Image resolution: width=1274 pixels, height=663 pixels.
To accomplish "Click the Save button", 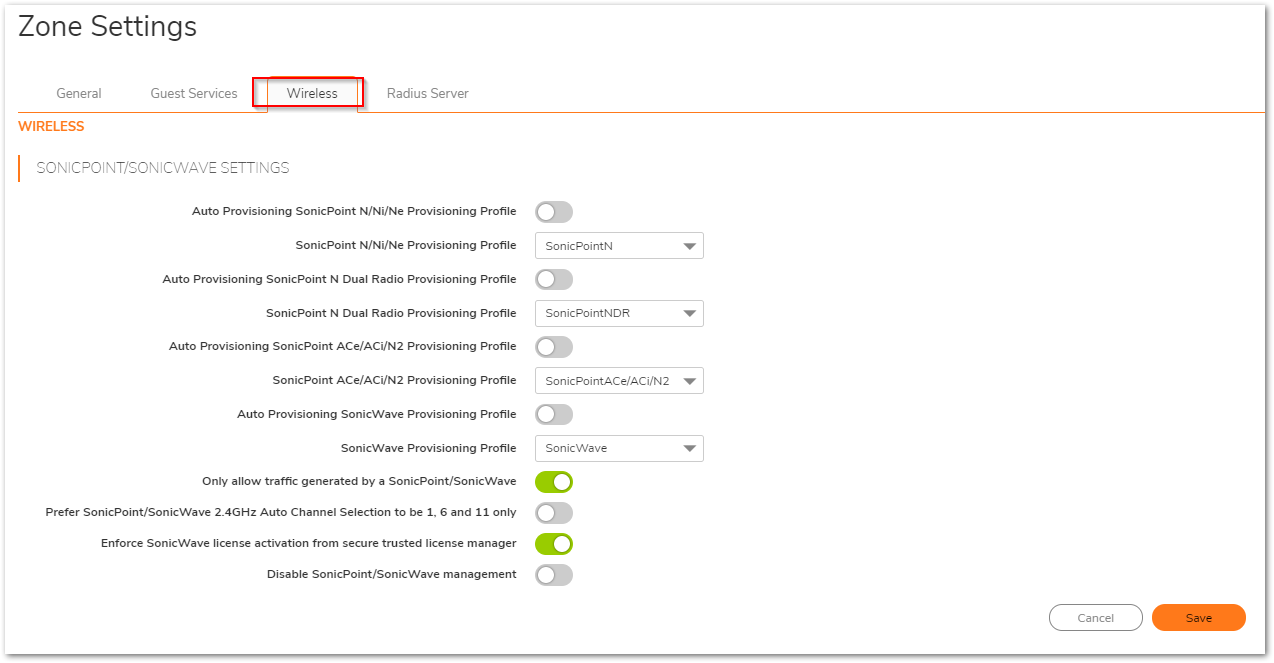I will 1198,618.
